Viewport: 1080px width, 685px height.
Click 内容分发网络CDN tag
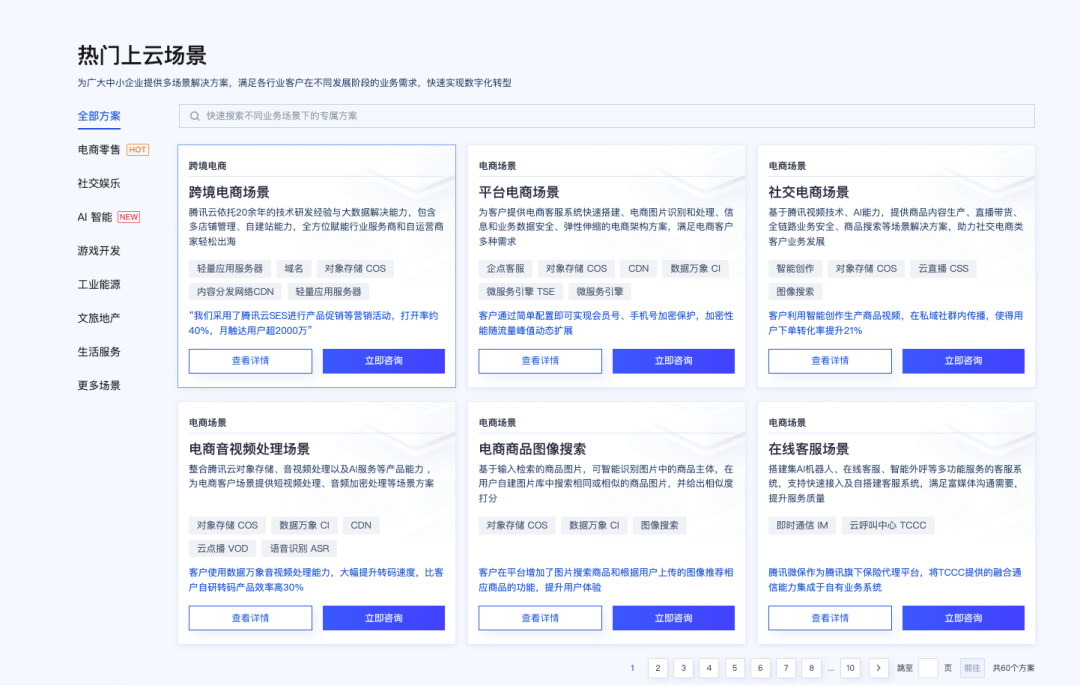236,292
